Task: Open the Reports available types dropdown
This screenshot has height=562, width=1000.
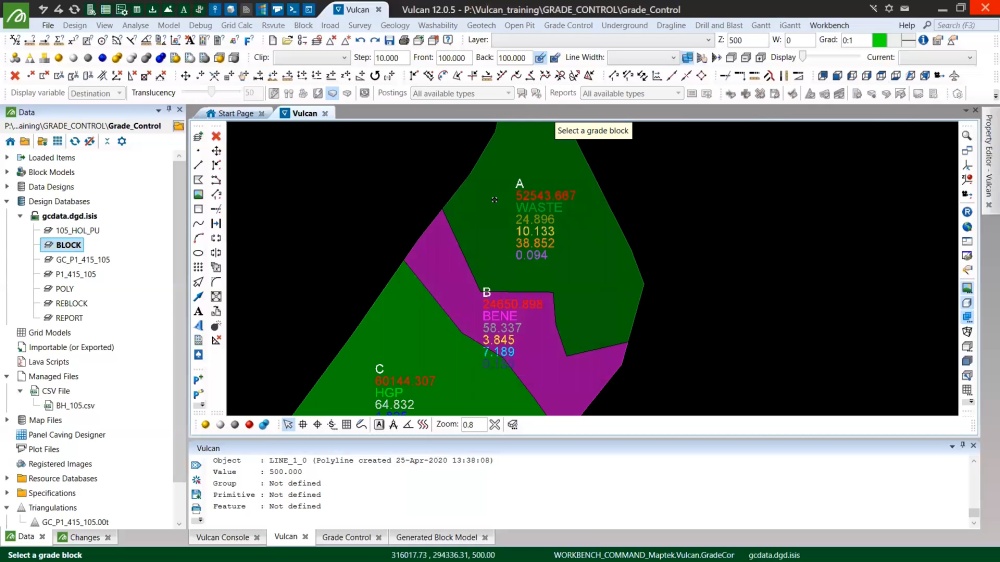Action: click(631, 93)
